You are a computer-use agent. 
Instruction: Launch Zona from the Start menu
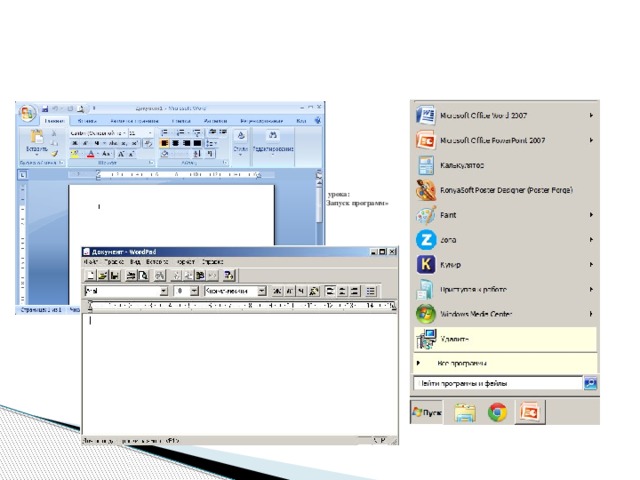[x=504, y=240]
